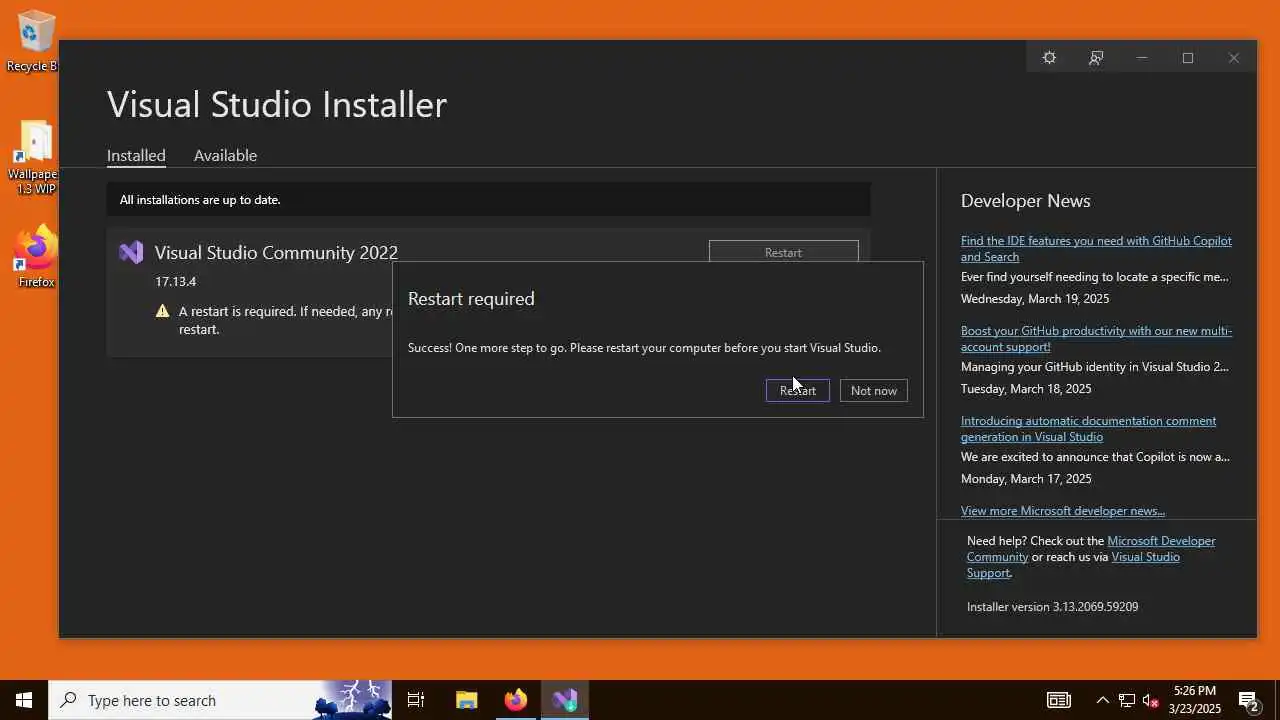Click the 'All installations are up to date.' message

point(200,199)
